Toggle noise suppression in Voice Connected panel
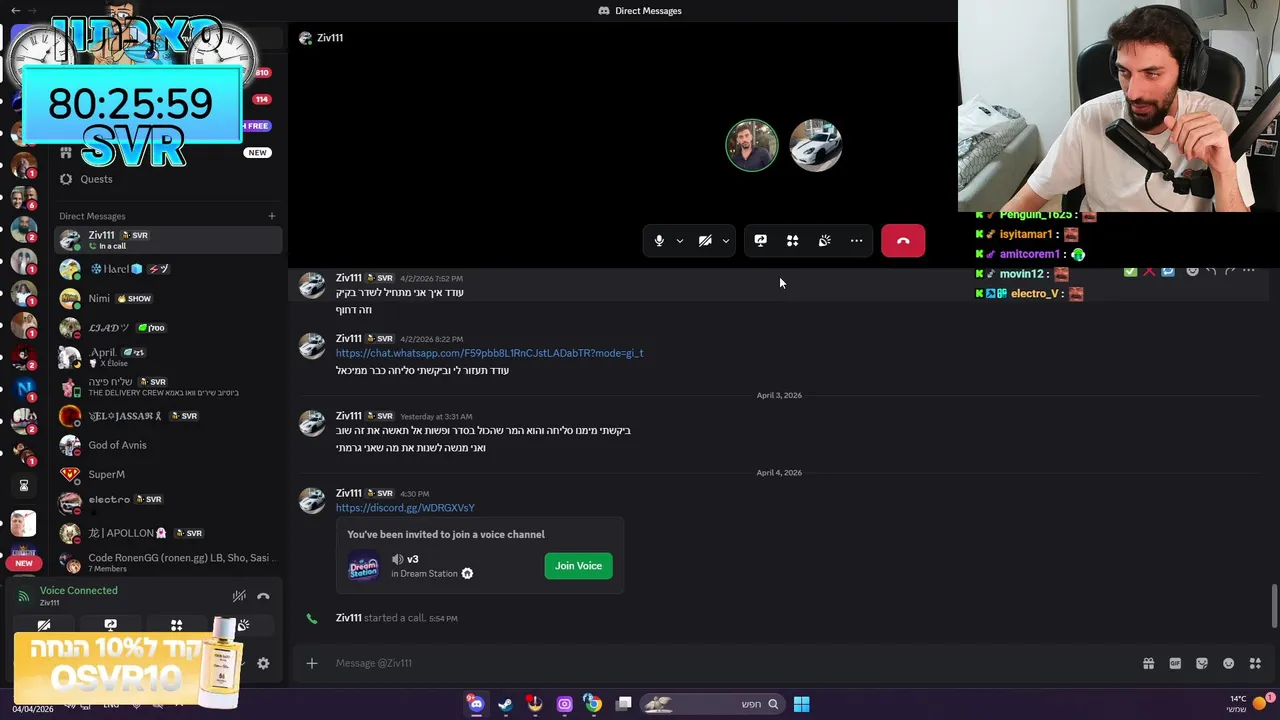The width and height of the screenshot is (1280, 720). click(239, 596)
